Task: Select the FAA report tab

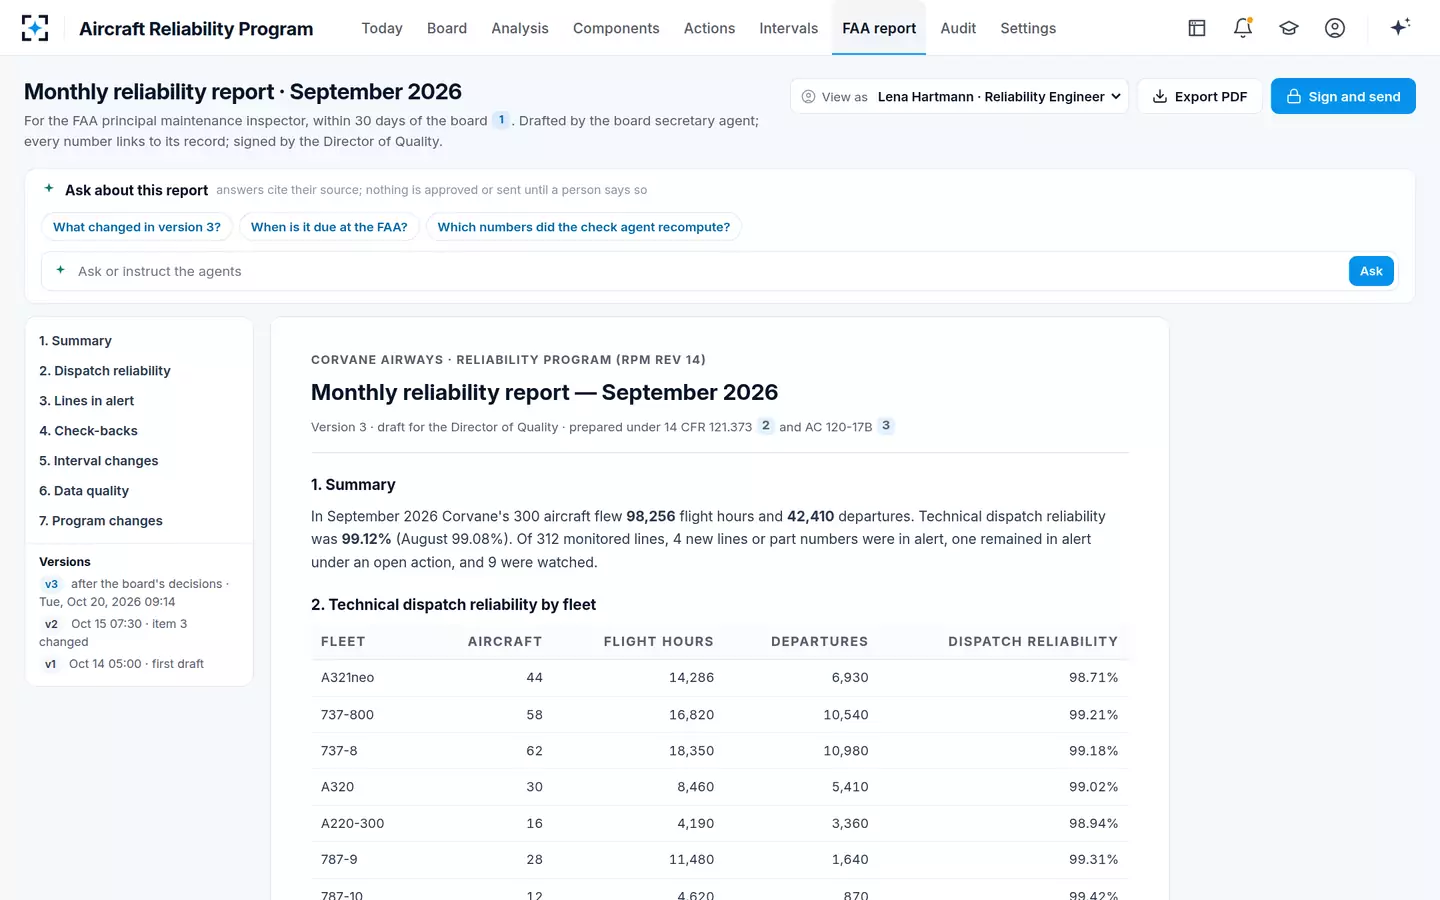Action: [879, 28]
